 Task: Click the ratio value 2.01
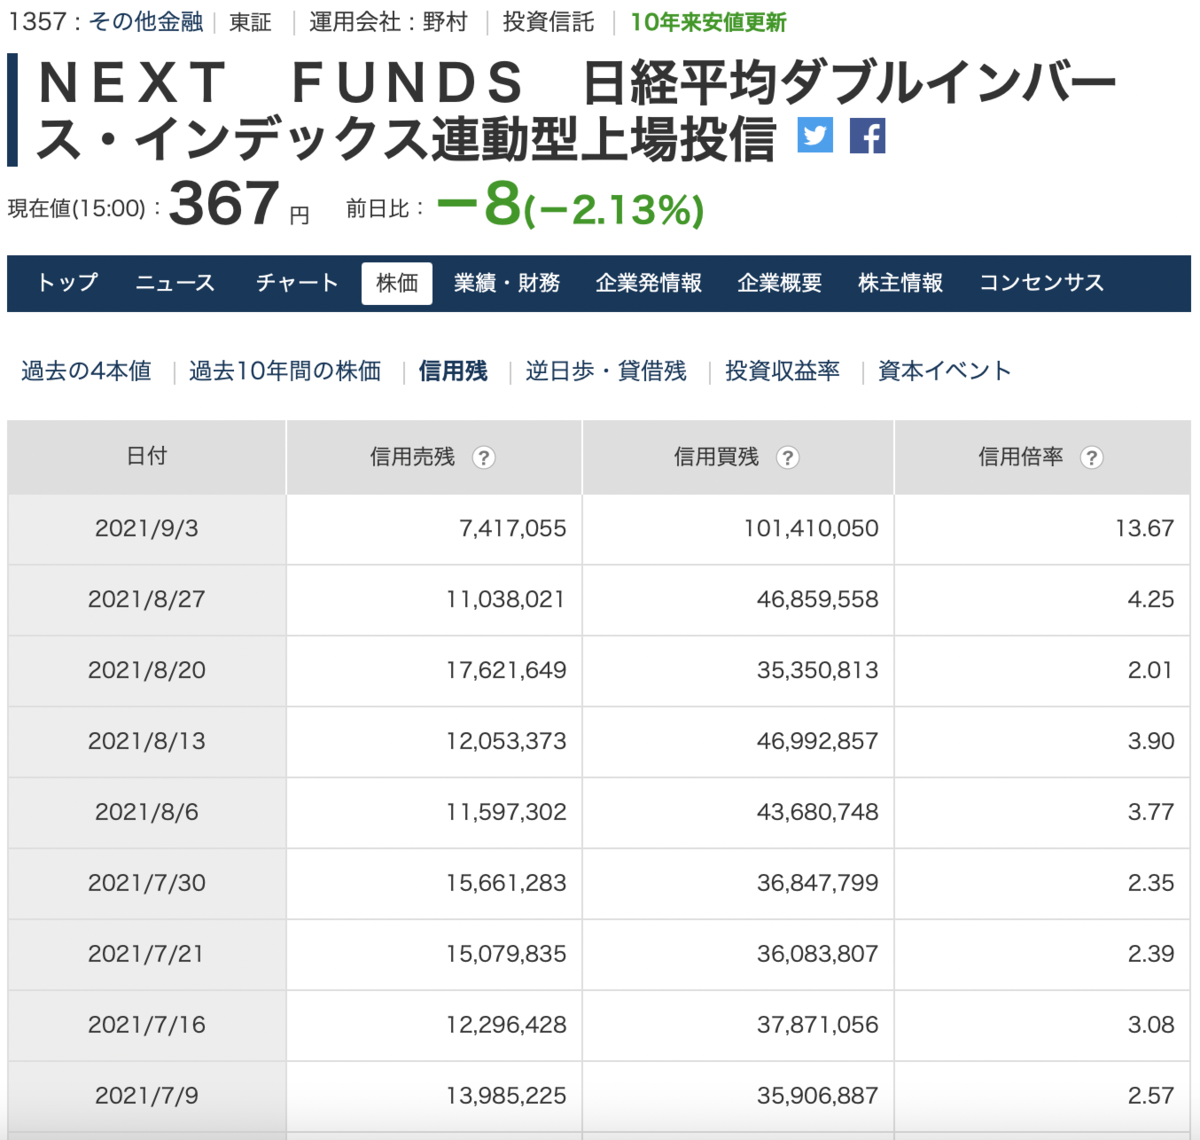click(1151, 671)
